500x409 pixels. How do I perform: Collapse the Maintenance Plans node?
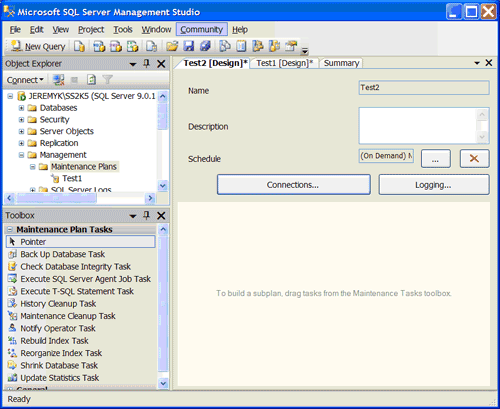point(33,167)
